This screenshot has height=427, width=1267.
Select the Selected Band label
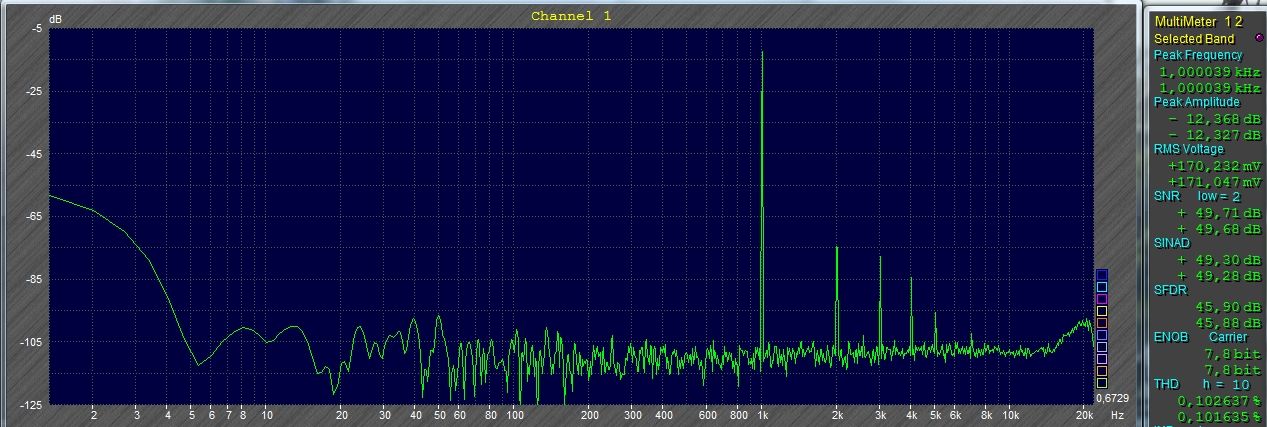(1194, 38)
